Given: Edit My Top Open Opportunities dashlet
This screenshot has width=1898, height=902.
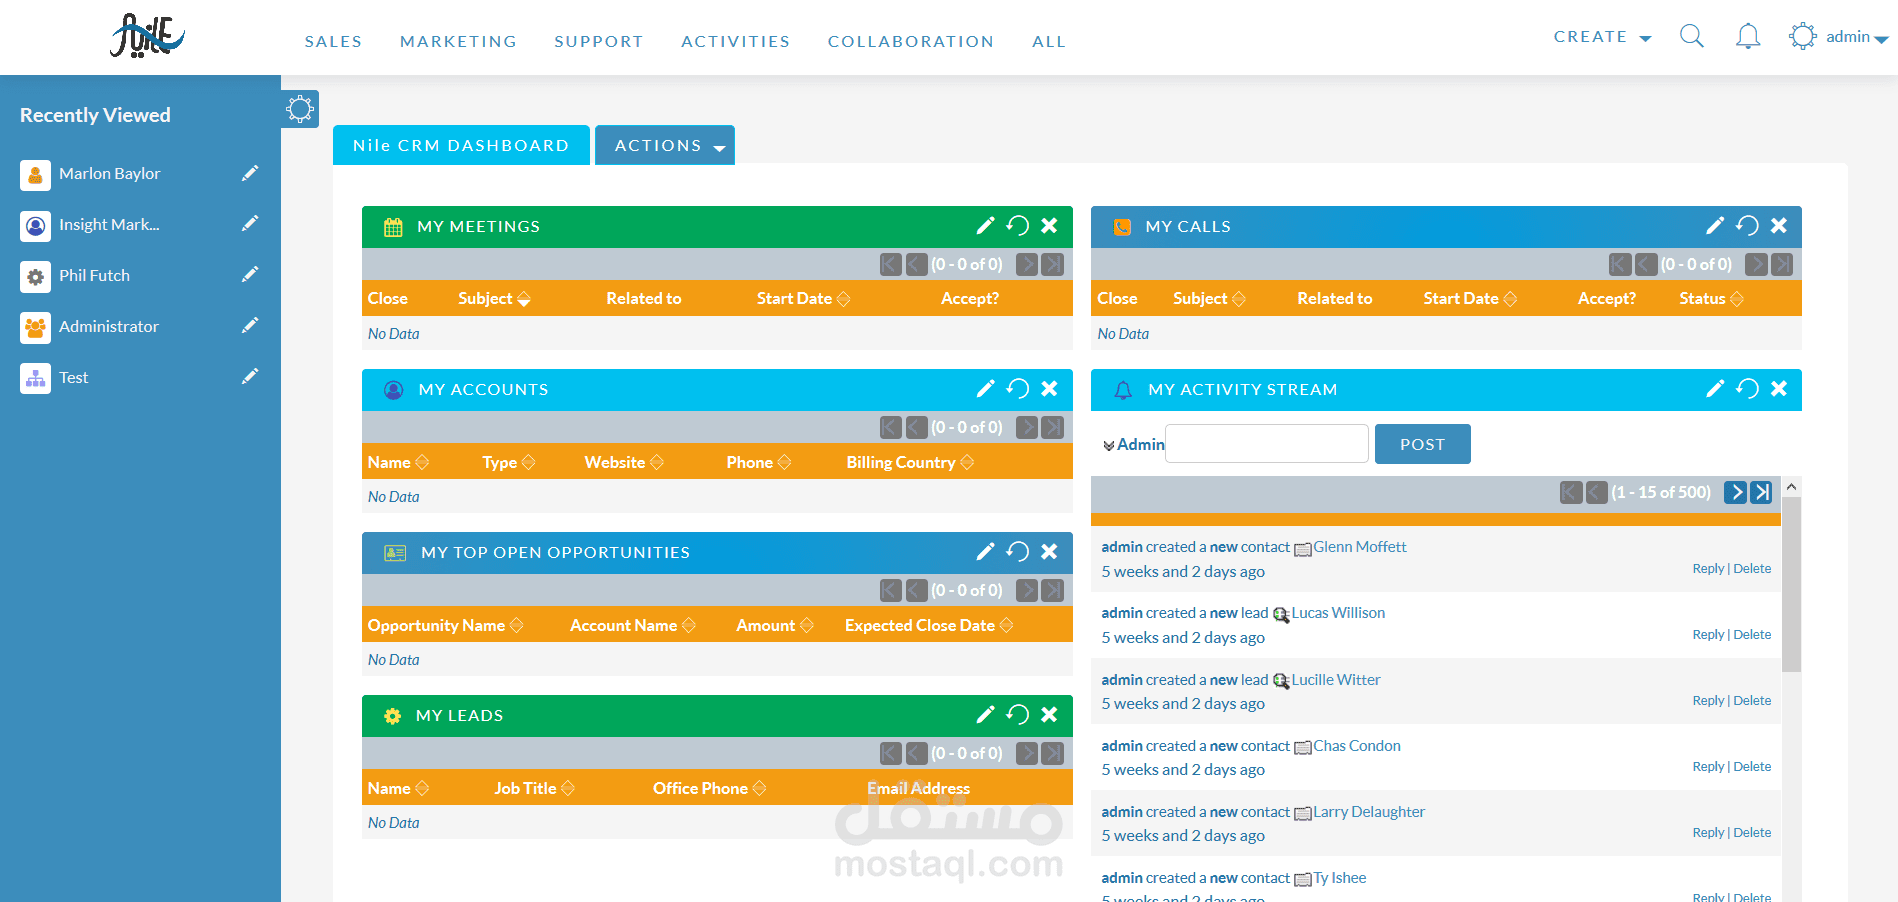Looking at the screenshot, I should click(985, 551).
